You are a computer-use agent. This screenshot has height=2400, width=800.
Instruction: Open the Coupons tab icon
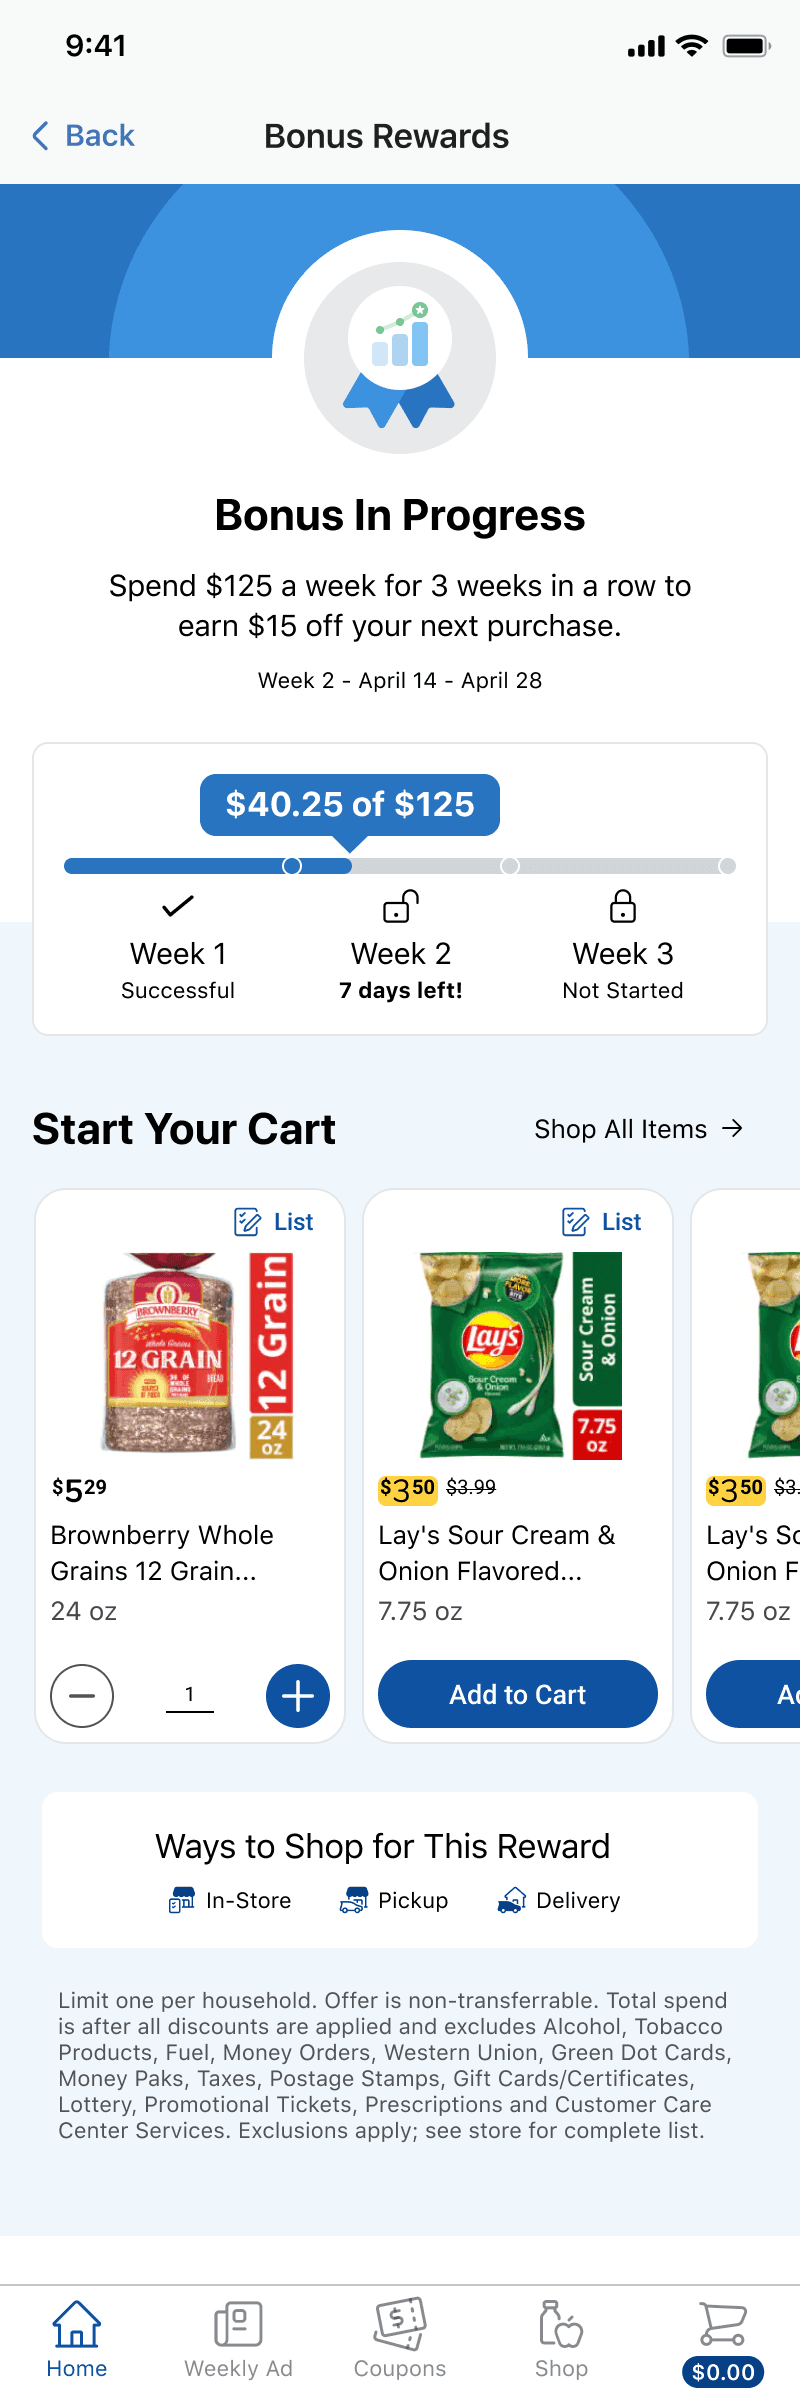tap(400, 2323)
